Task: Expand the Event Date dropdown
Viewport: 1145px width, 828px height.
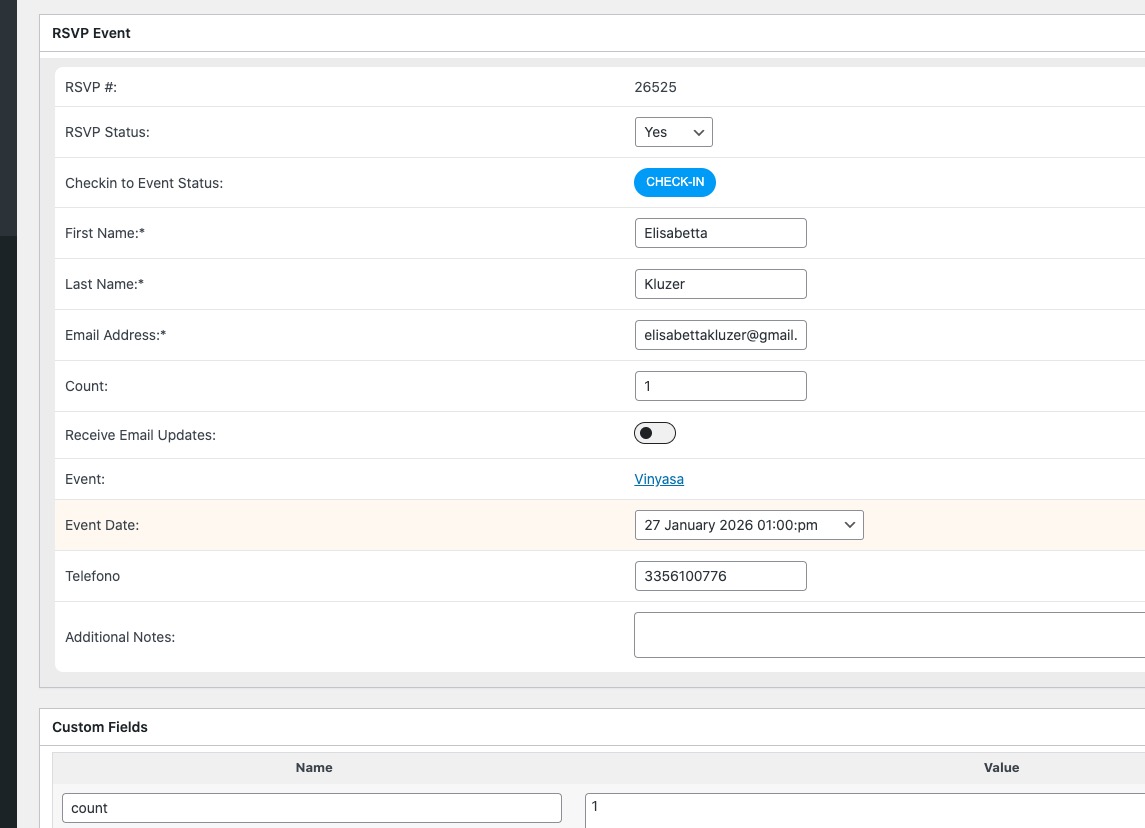Action: (x=748, y=525)
